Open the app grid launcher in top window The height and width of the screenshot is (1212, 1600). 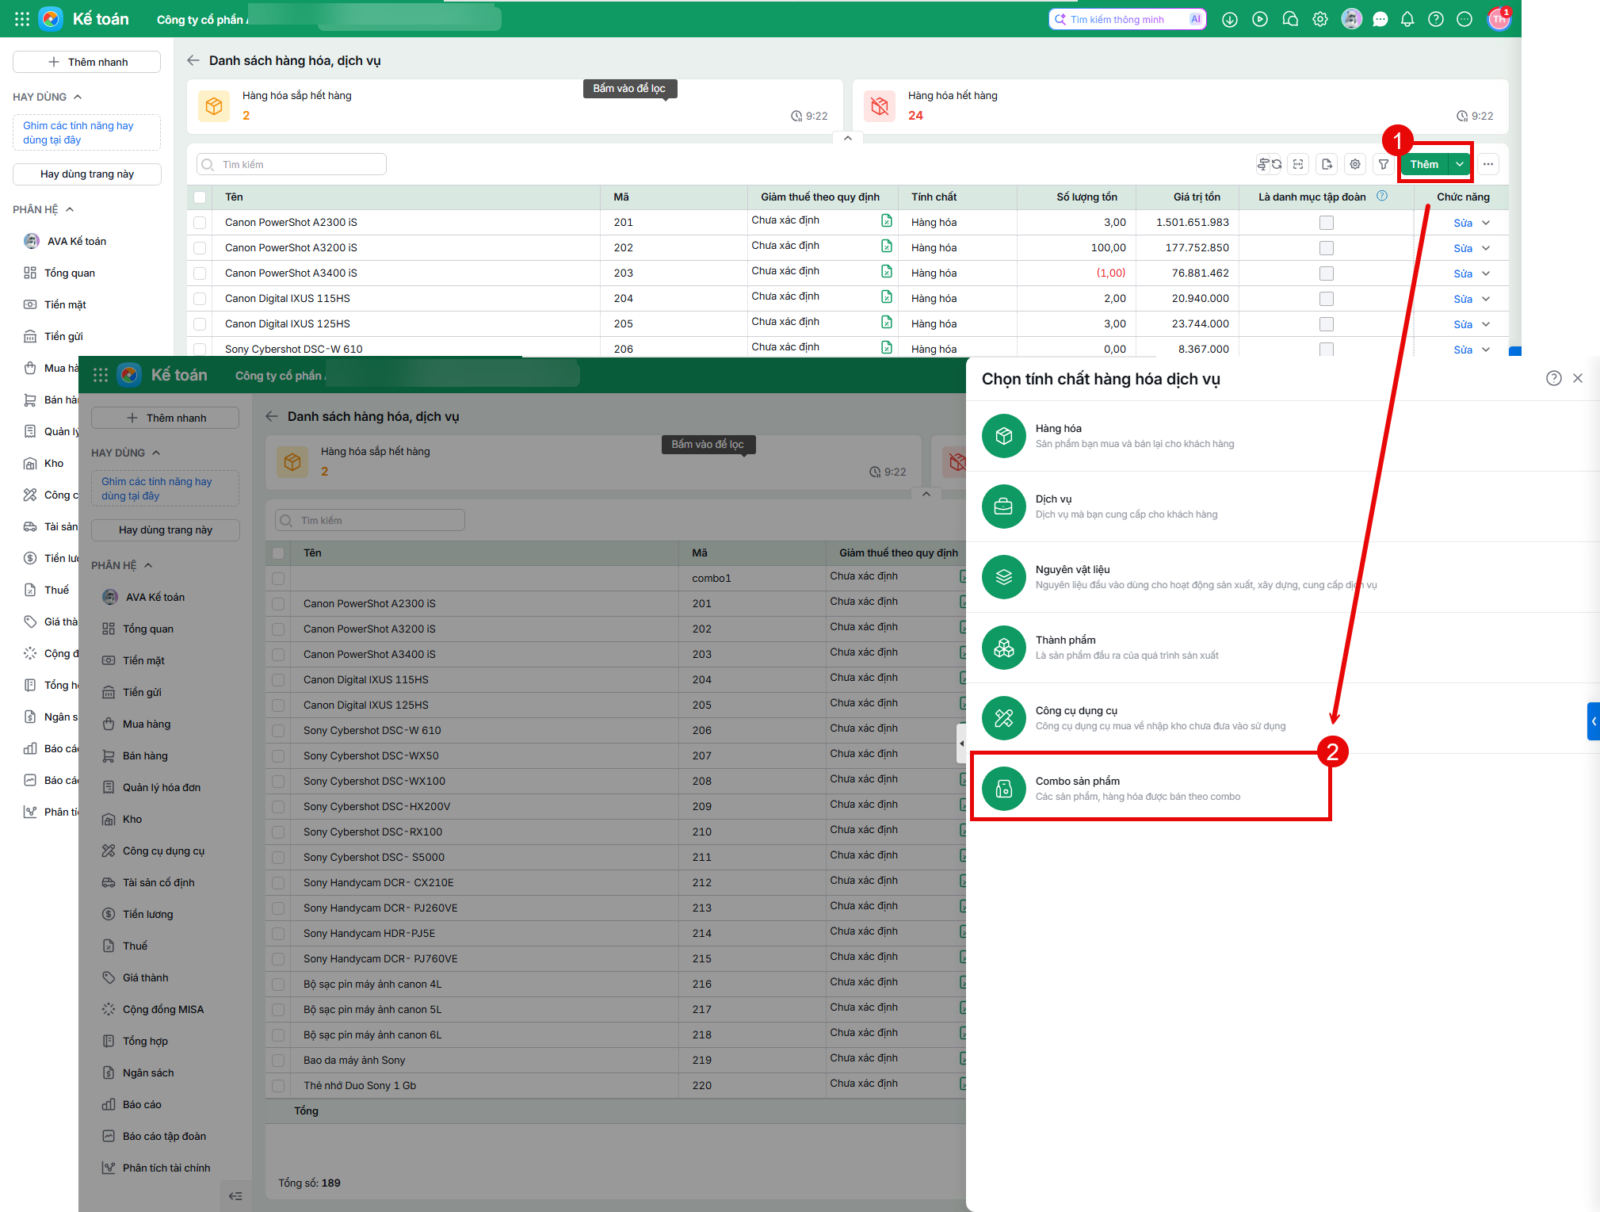pos(22,19)
